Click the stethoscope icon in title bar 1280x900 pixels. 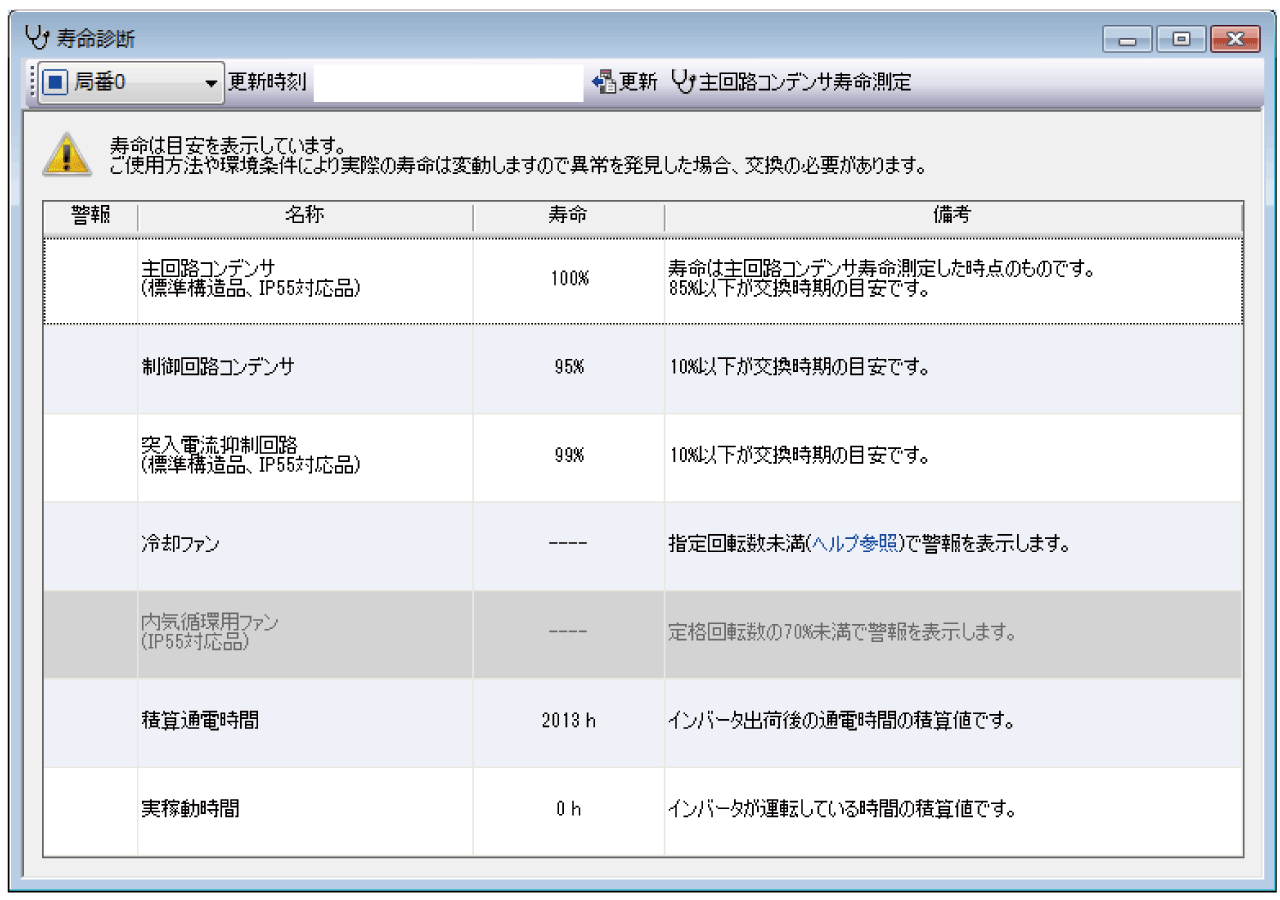[37, 39]
